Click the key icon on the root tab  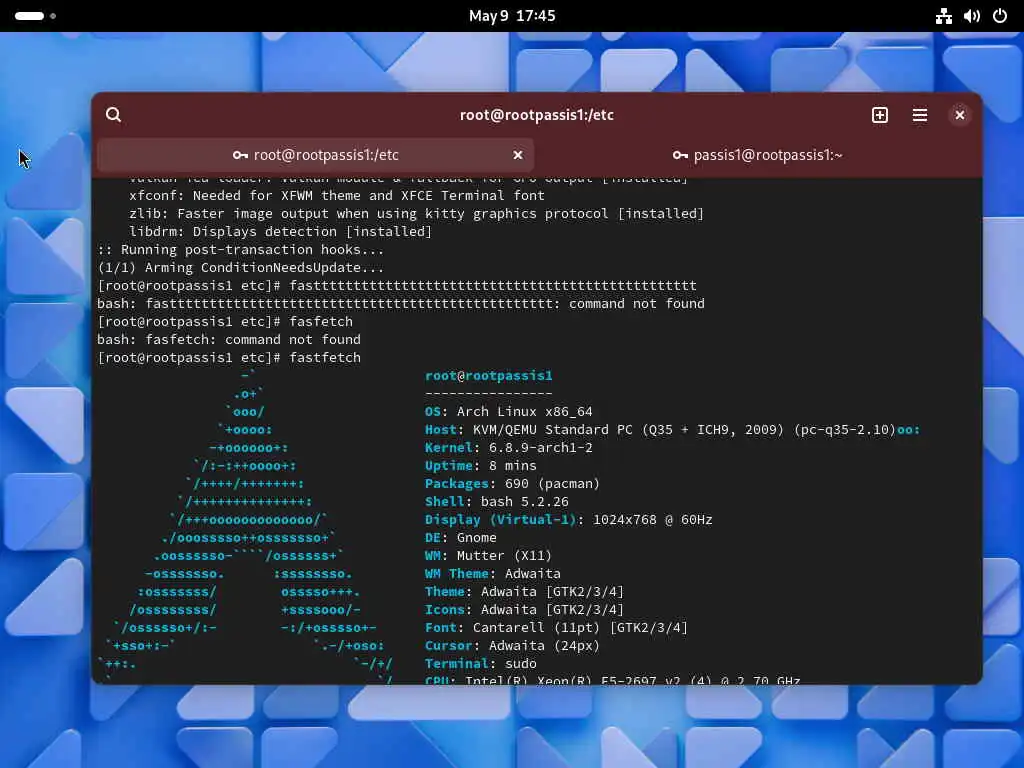[x=240, y=155]
